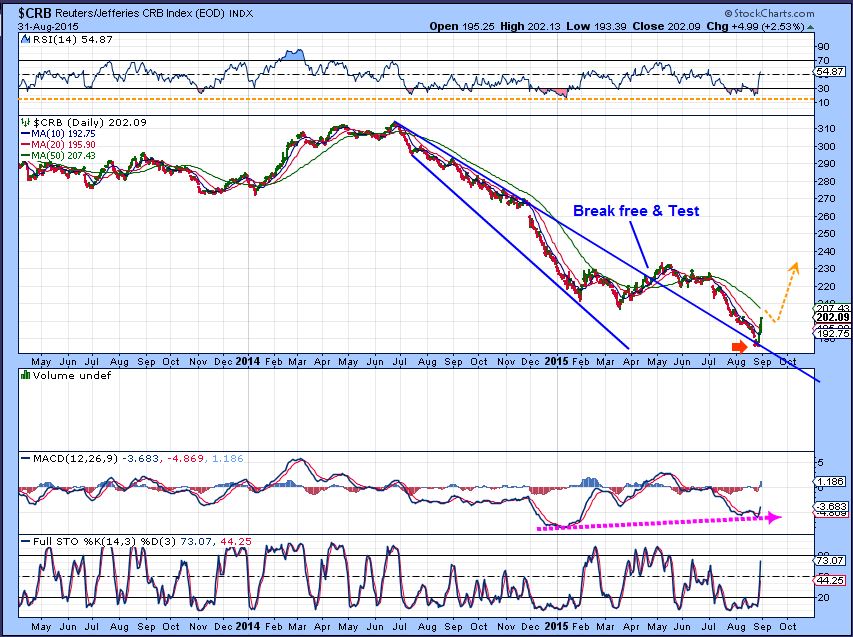The image size is (853, 637).
Task: Click the Chg +4.99 (+2.53%) value
Action: [x=756, y=27]
